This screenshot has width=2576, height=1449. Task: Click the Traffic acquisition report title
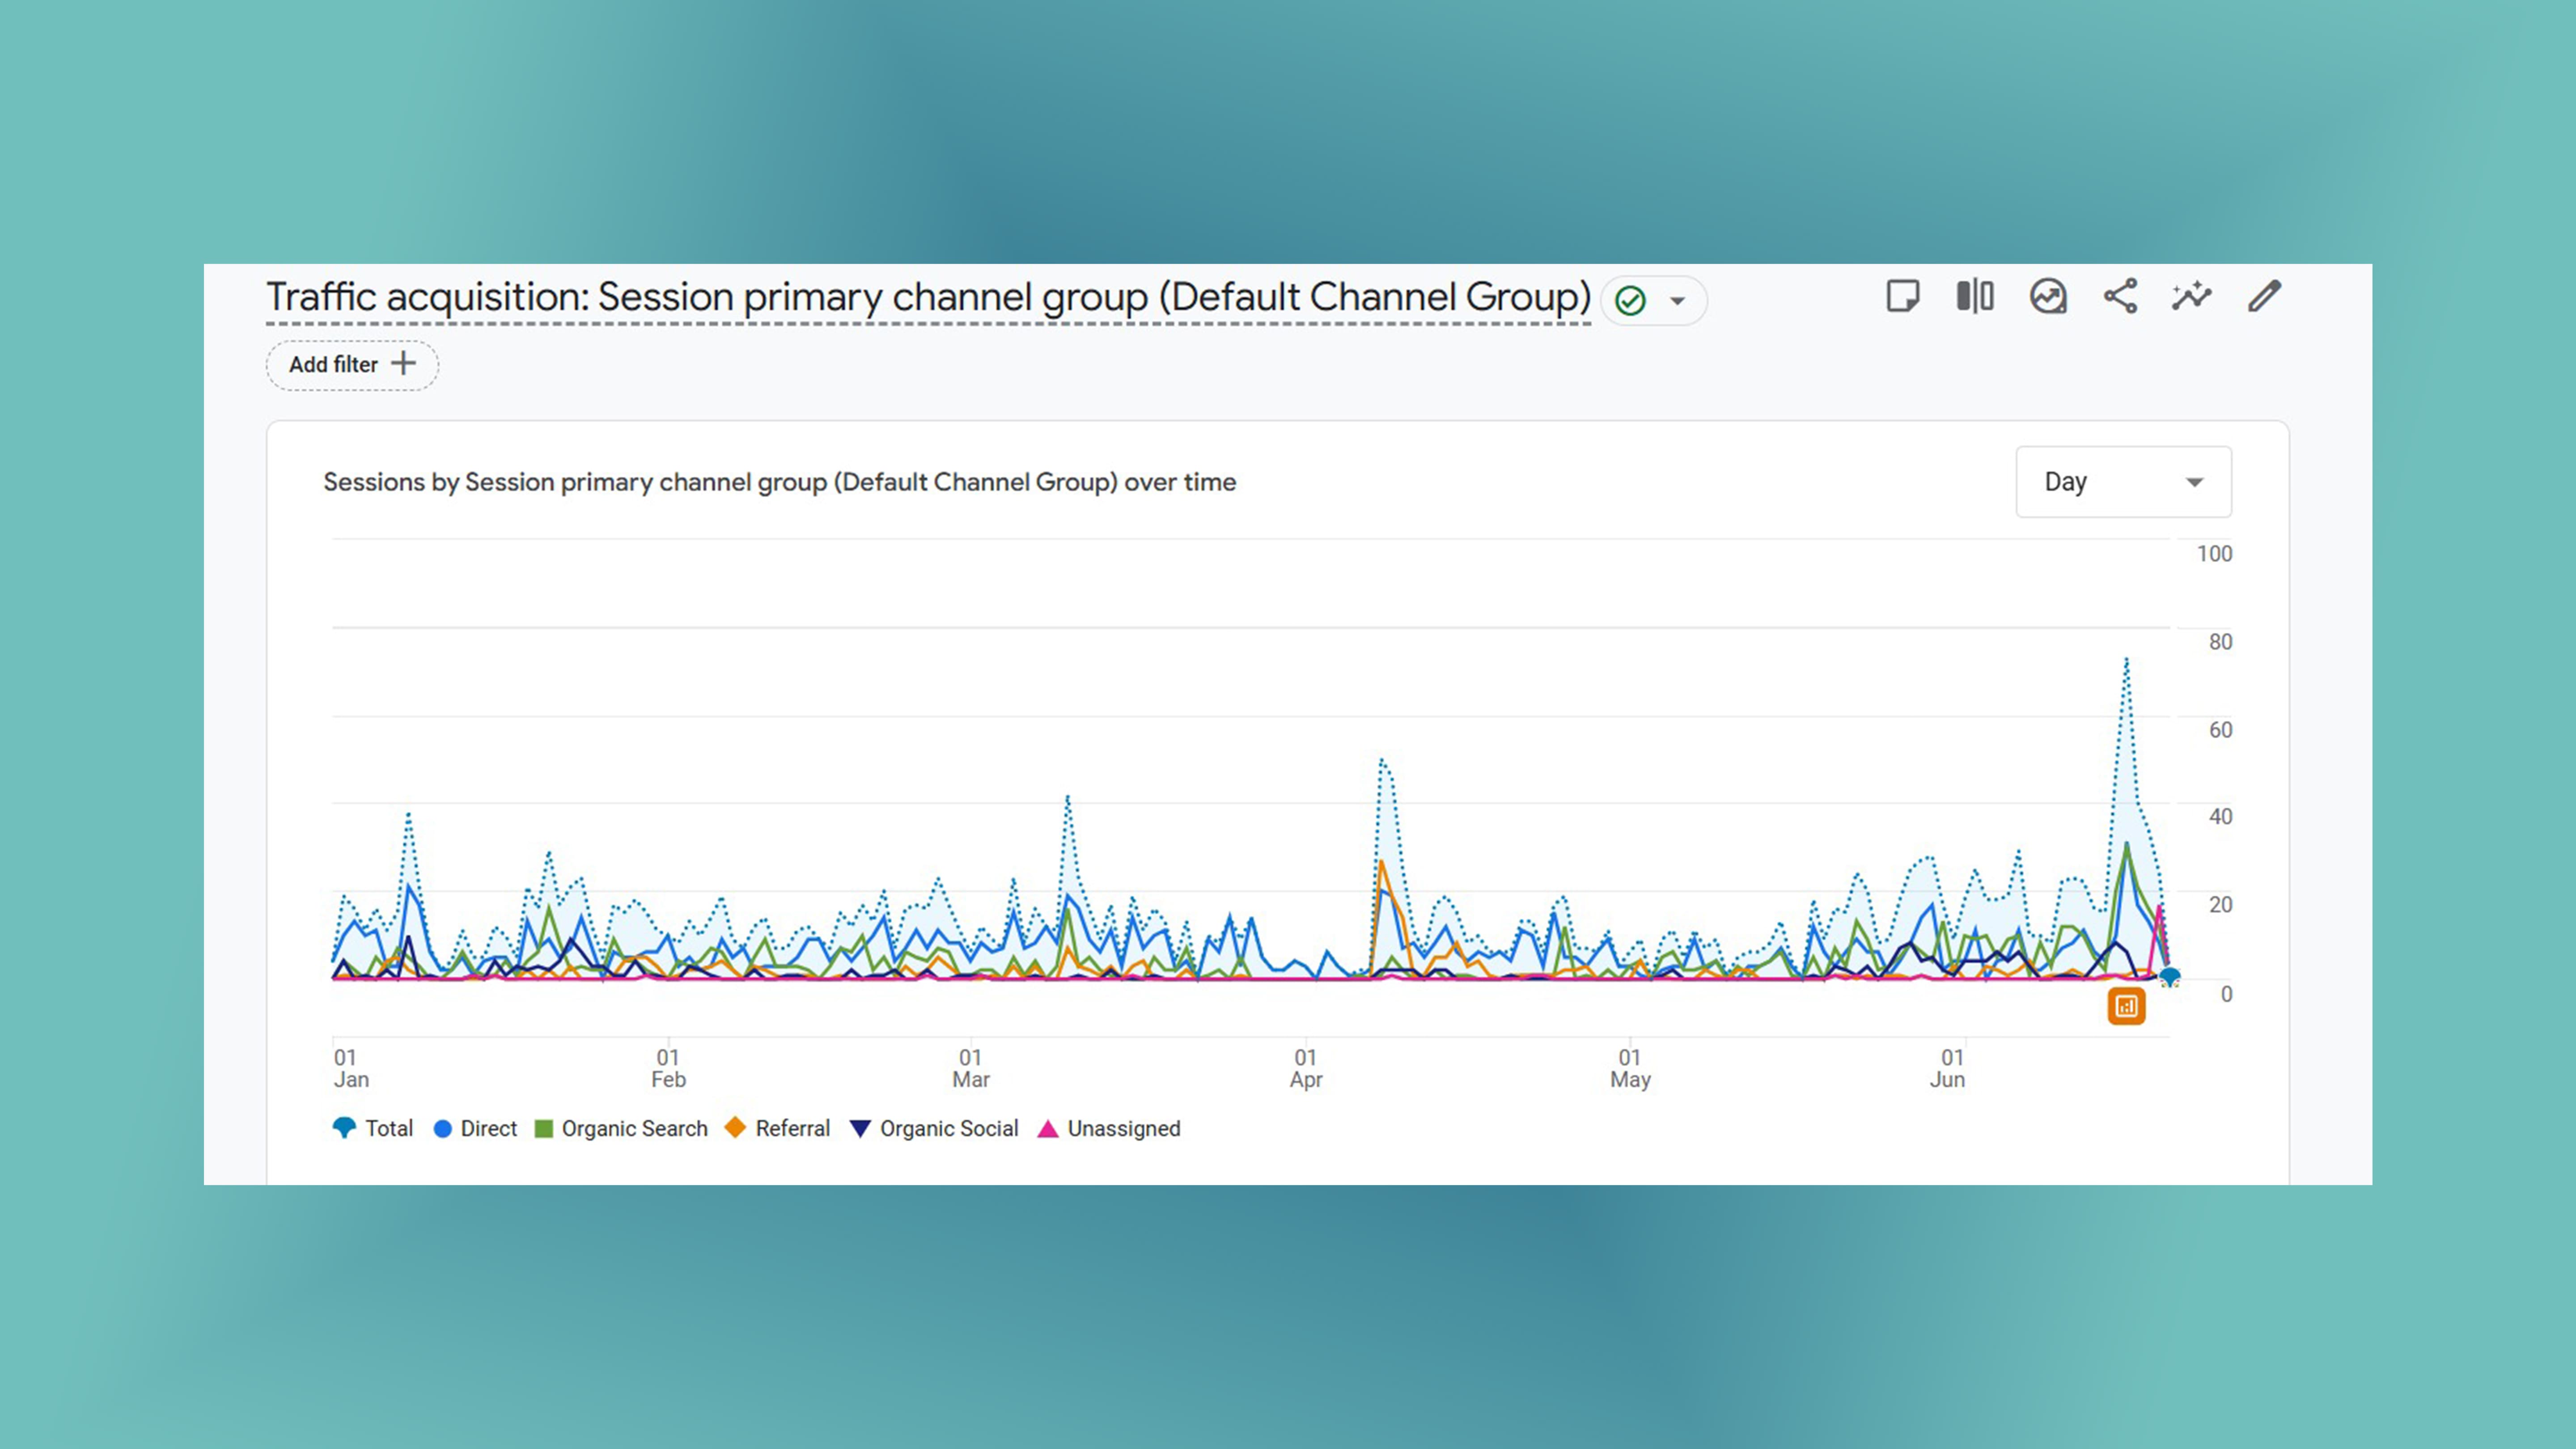(928, 298)
